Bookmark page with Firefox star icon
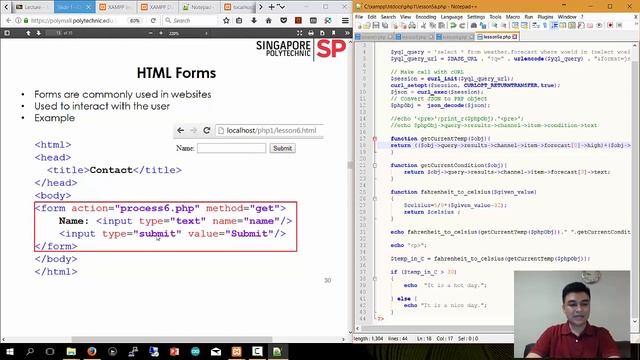 pyautogui.click(x=226, y=20)
